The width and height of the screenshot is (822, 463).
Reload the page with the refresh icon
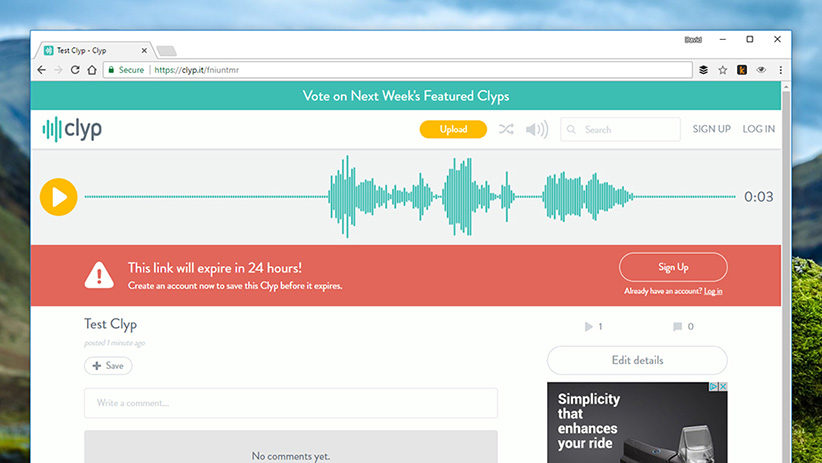[74, 70]
